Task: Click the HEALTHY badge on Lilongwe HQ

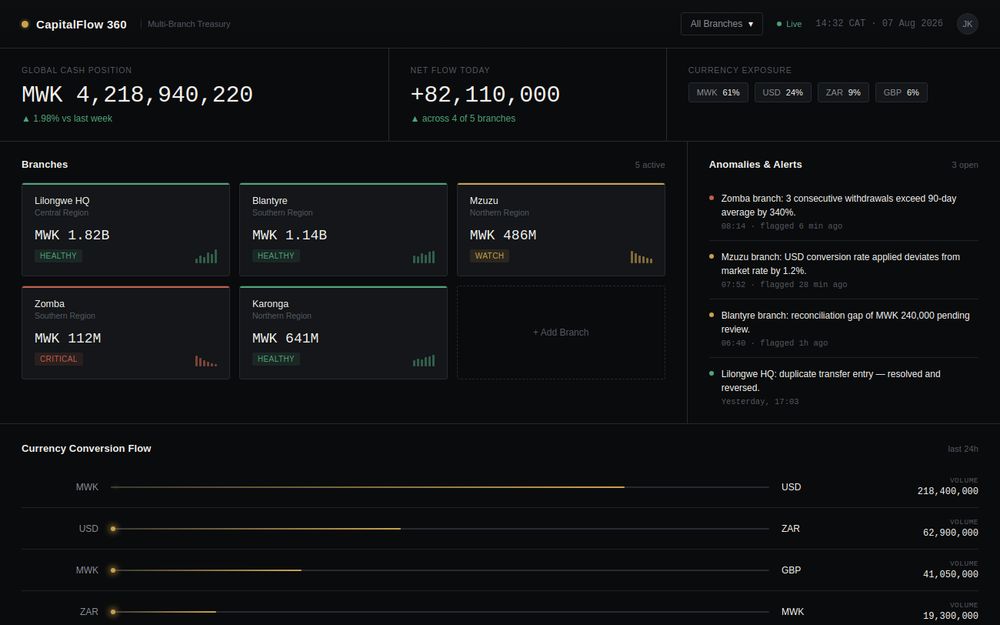Action: [58, 256]
